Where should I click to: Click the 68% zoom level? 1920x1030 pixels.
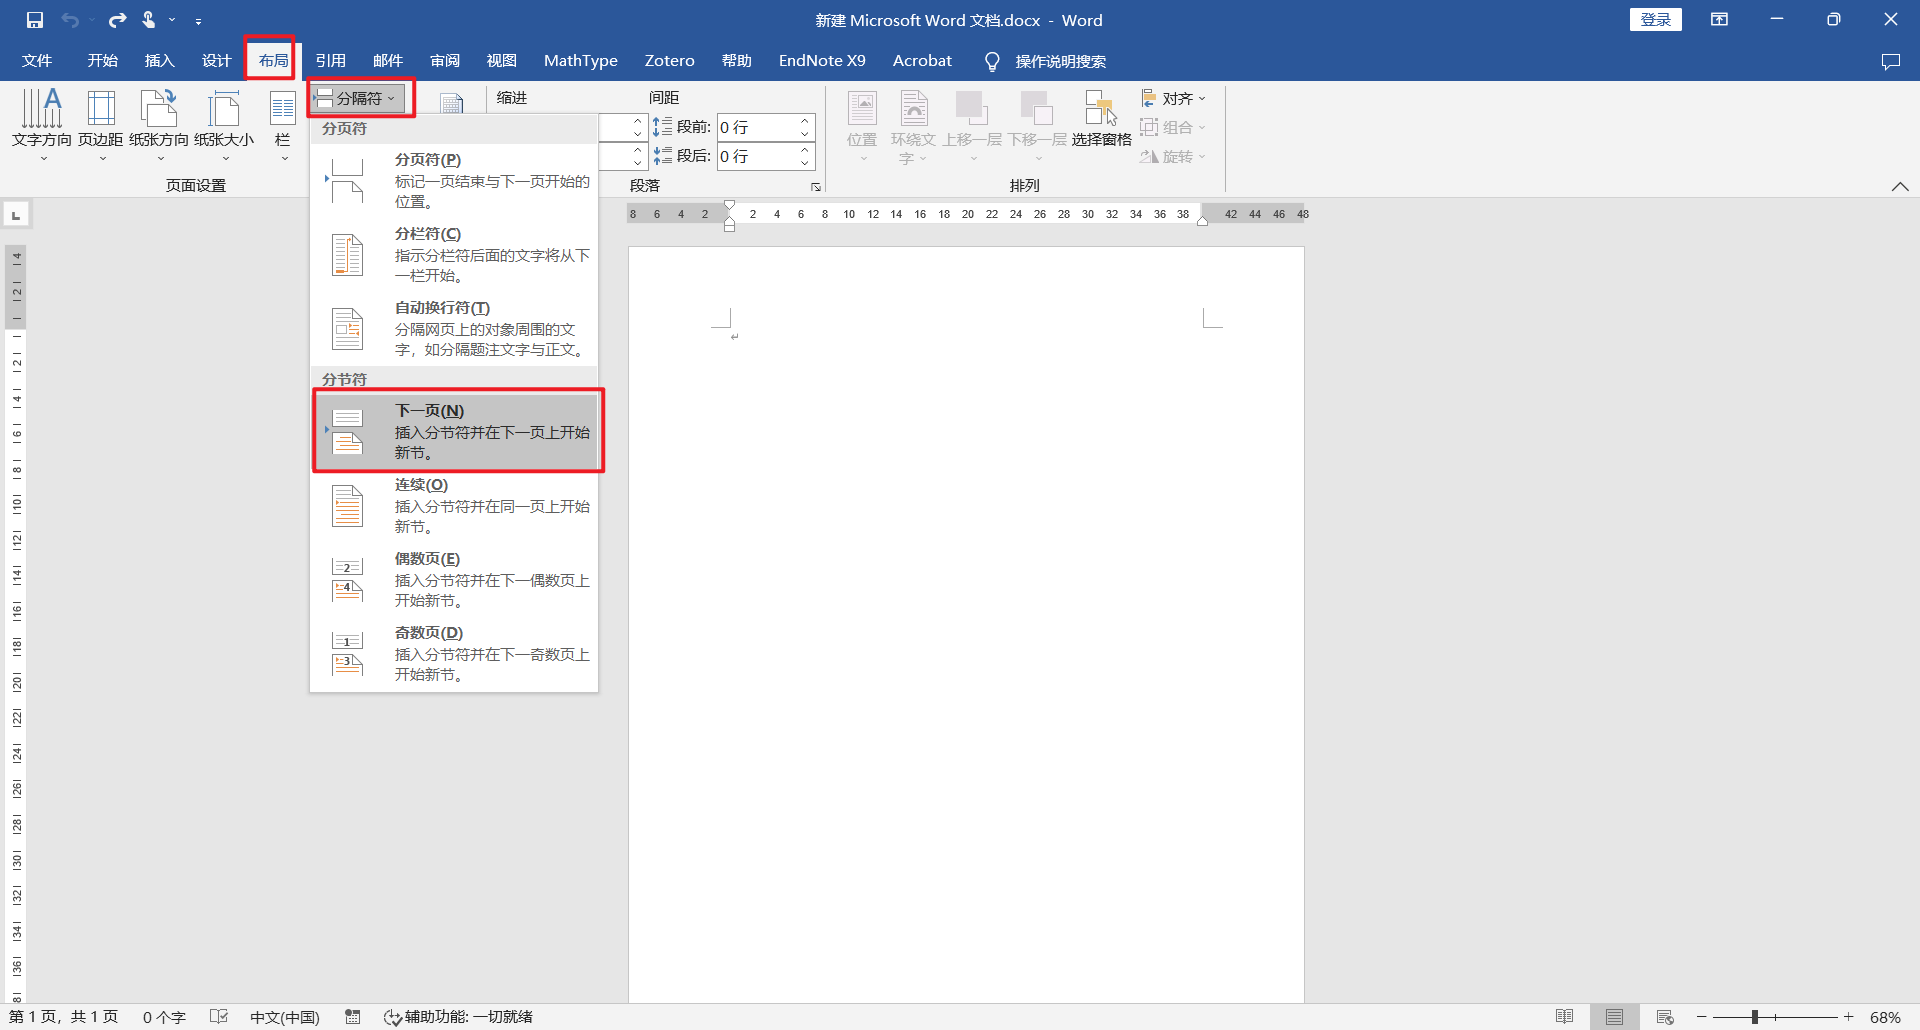[1885, 1017]
